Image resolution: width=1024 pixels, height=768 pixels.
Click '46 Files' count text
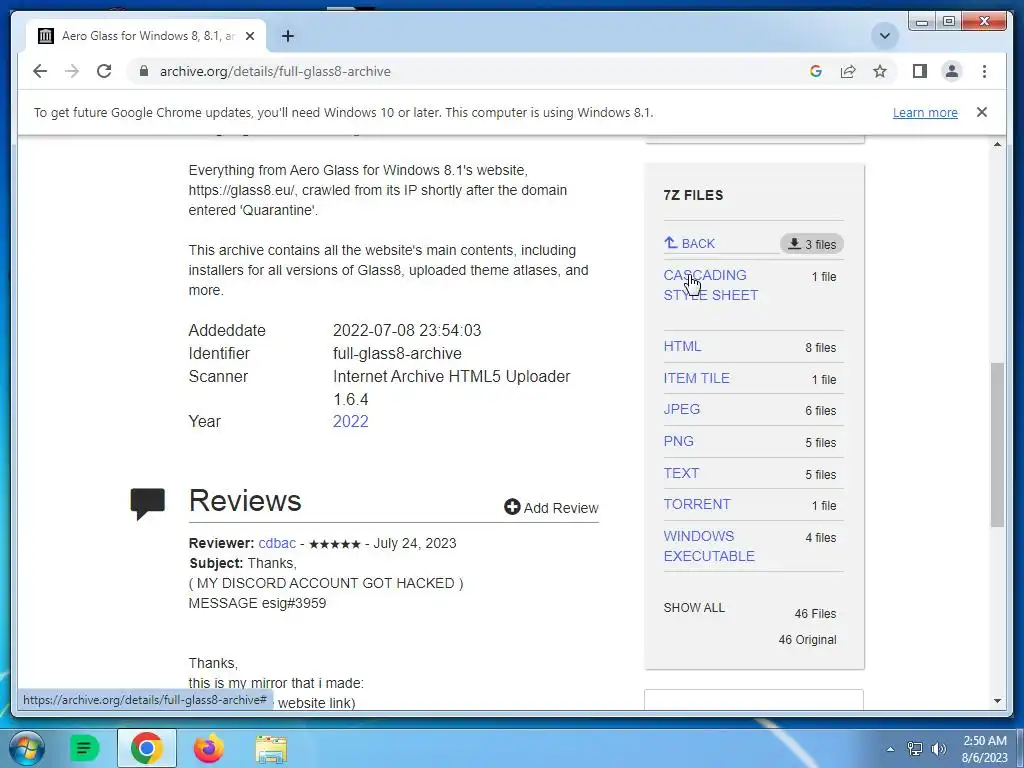815,614
